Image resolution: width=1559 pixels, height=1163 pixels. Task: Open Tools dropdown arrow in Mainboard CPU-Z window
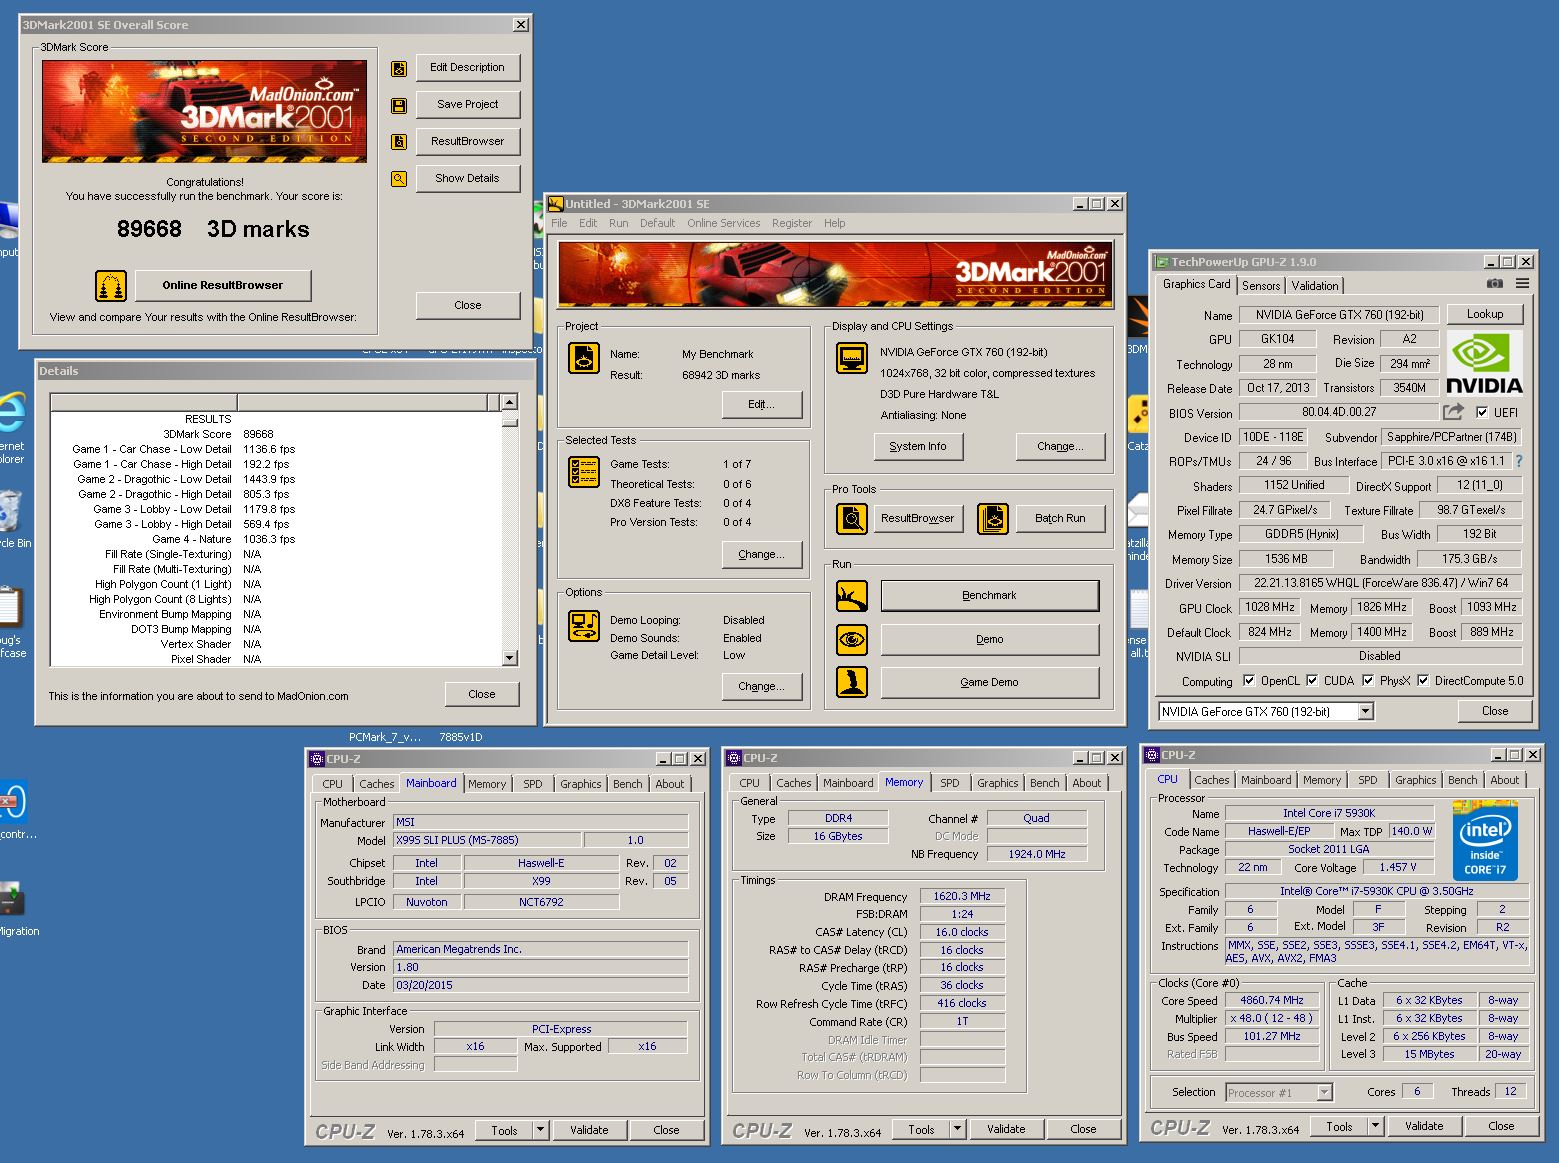[540, 1130]
